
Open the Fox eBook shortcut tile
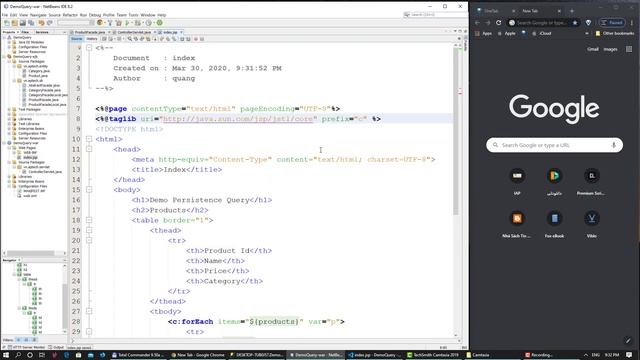click(x=554, y=223)
